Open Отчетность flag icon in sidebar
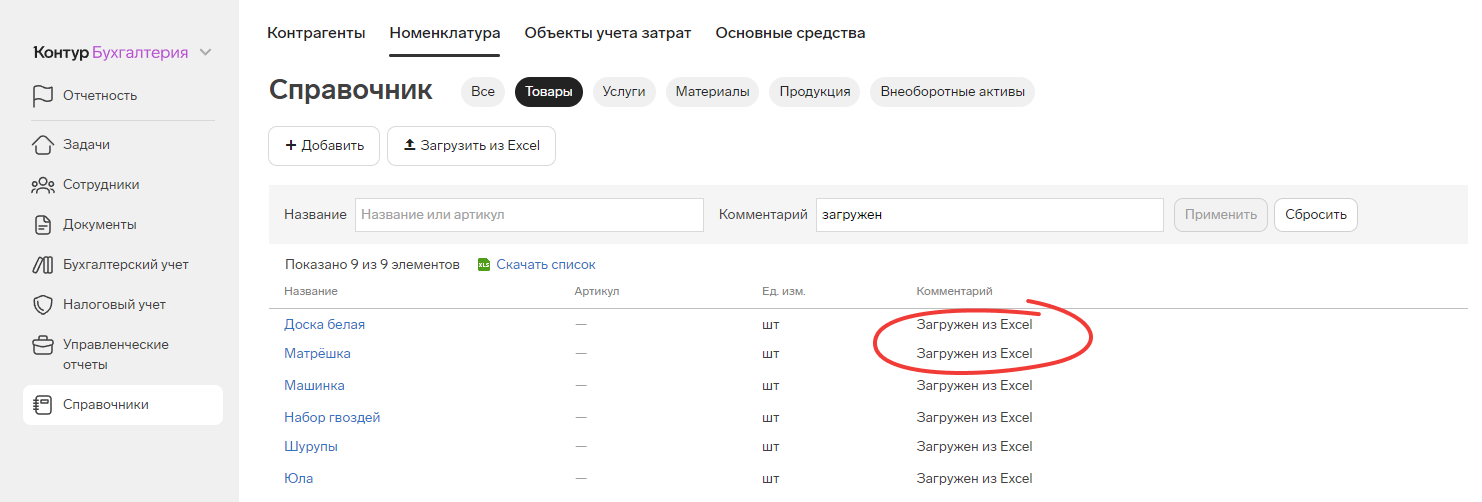The image size is (1482, 502). [x=42, y=96]
